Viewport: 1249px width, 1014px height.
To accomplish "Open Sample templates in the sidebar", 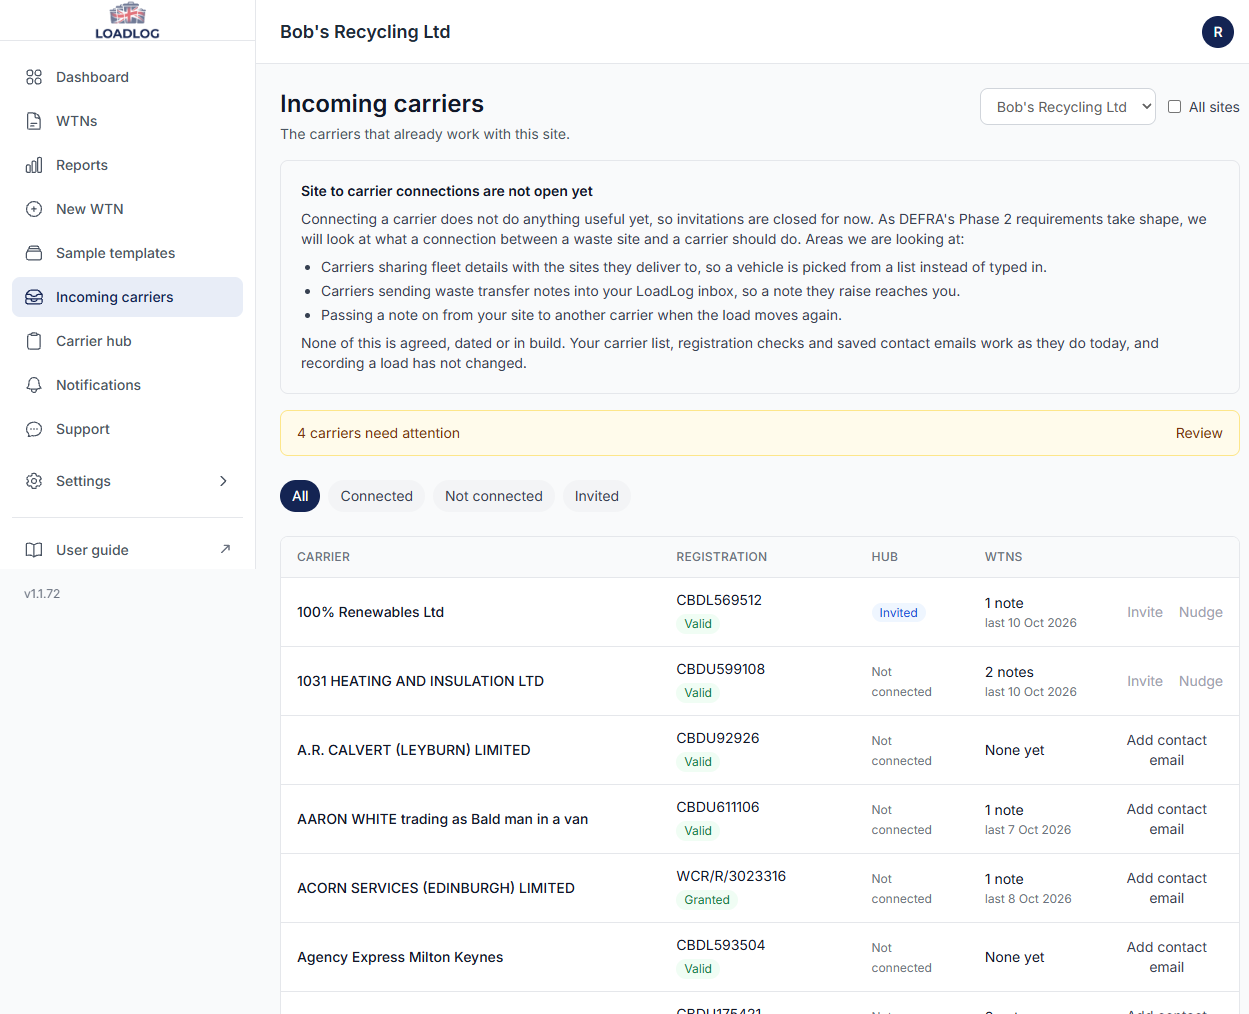I will [x=127, y=253].
